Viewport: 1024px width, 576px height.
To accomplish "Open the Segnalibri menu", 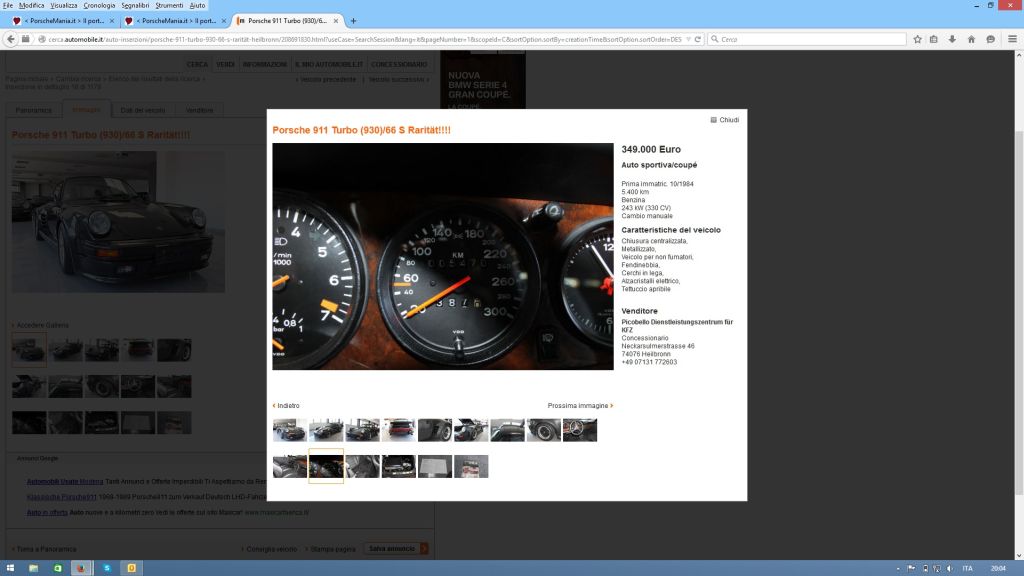I will click(x=135, y=5).
